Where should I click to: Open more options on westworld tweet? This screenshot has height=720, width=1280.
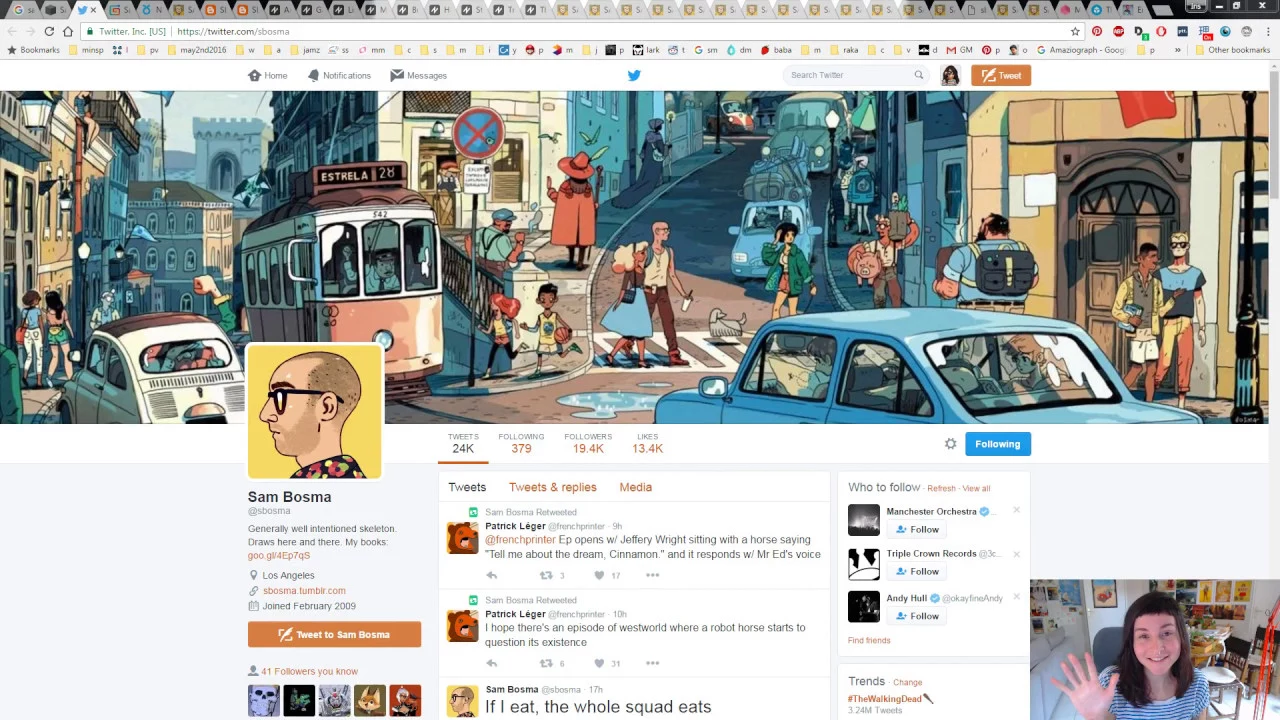653,663
